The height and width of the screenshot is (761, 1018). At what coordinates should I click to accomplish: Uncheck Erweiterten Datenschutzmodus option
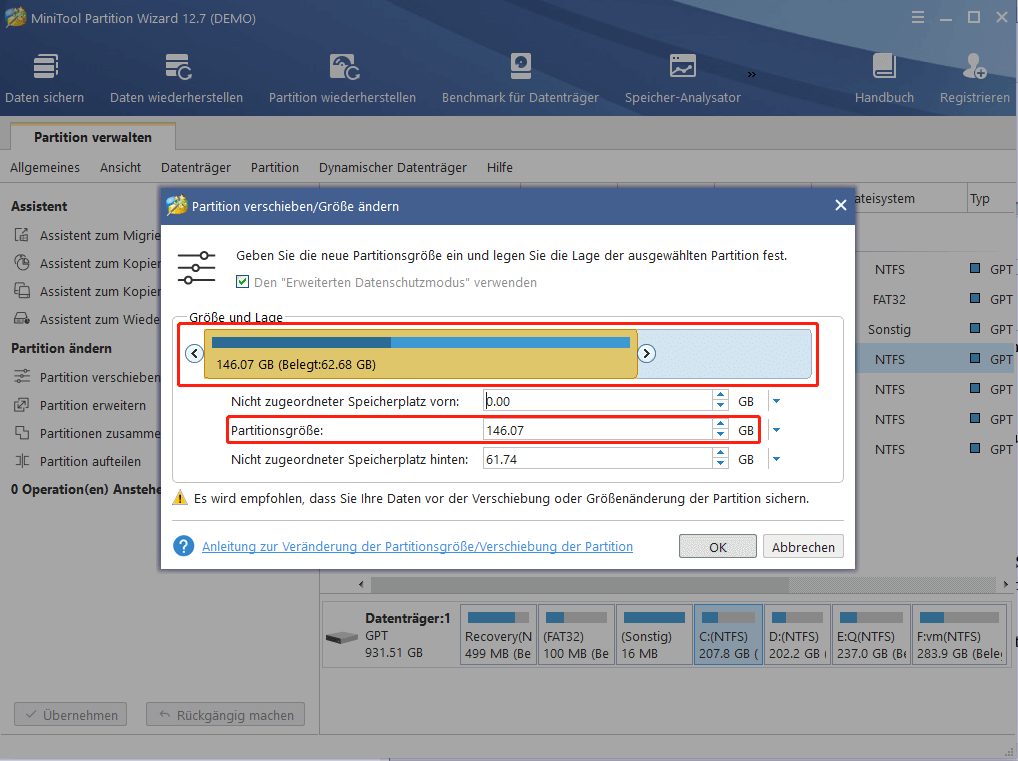[242, 281]
